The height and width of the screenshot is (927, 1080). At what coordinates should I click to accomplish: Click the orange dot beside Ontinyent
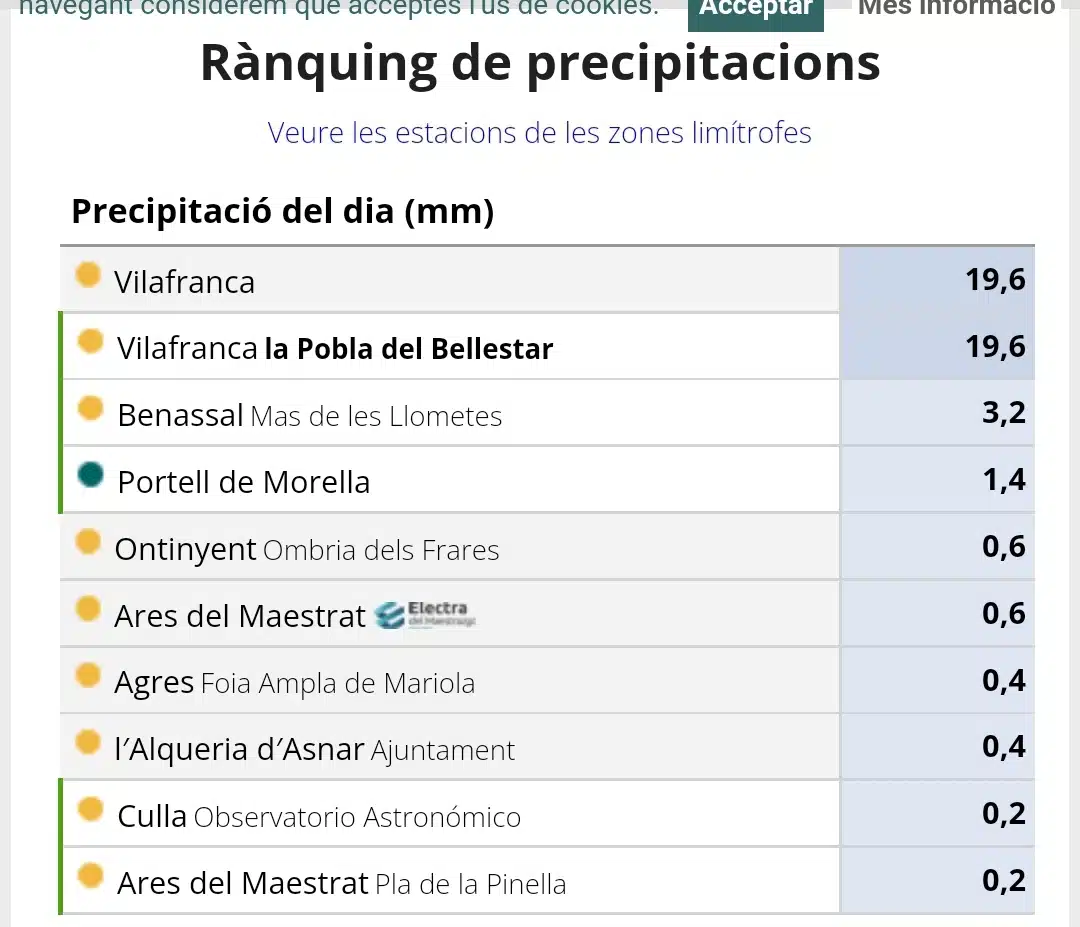[x=88, y=541]
